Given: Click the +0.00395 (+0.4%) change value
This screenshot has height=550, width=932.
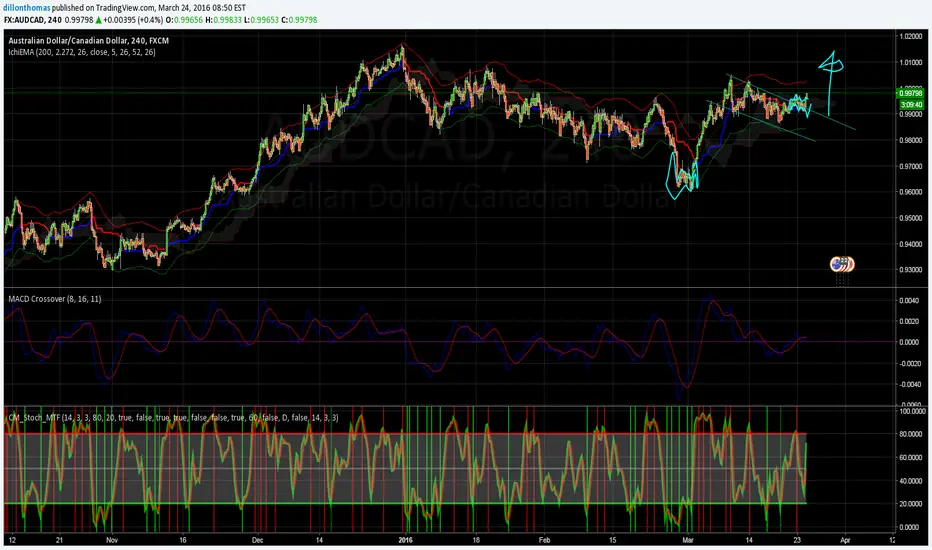Looking at the screenshot, I should (x=133, y=20).
